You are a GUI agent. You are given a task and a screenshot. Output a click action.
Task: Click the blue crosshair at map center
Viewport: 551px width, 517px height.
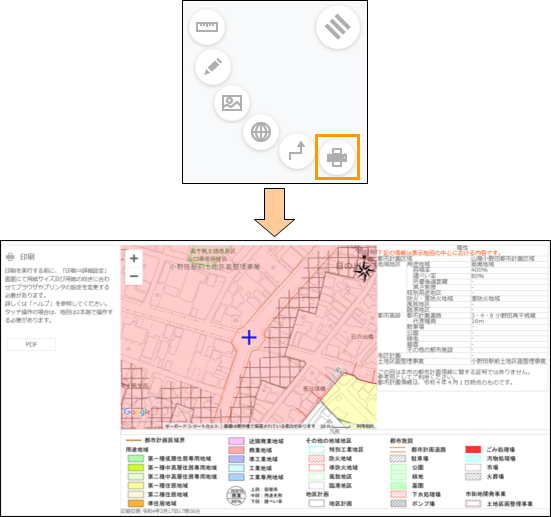point(249,337)
